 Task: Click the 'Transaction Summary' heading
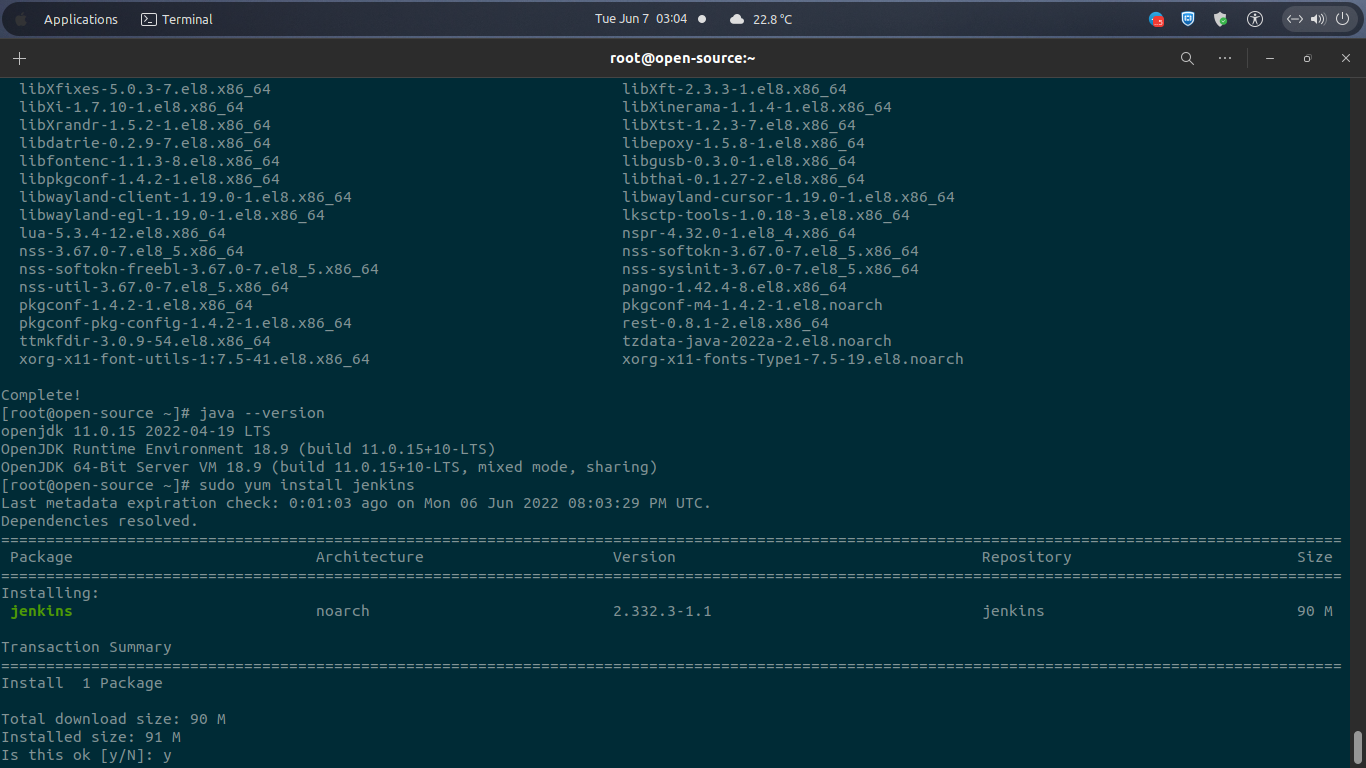coord(86,647)
